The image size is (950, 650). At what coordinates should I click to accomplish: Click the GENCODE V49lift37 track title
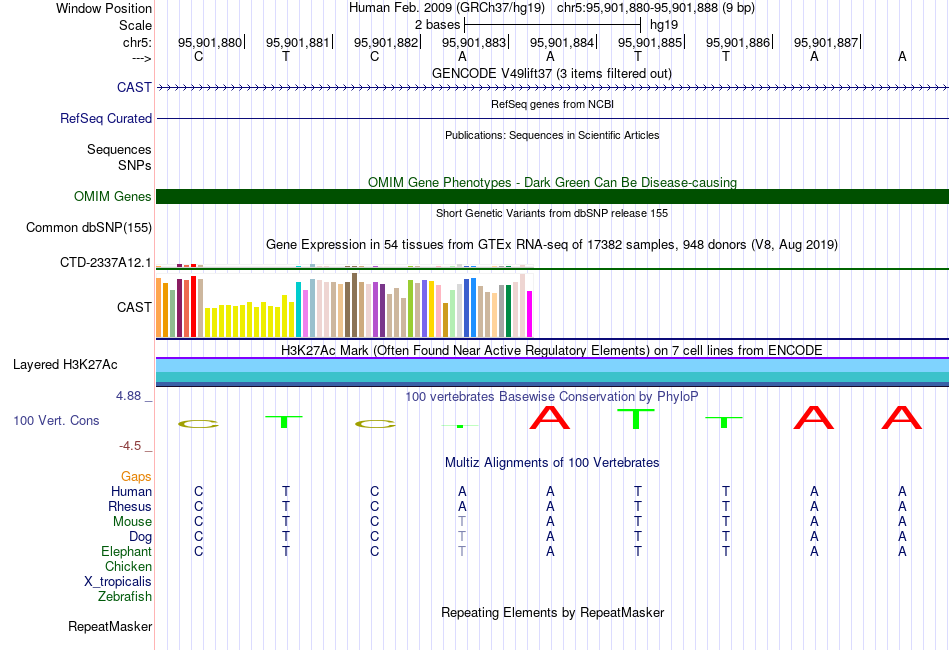(551, 73)
